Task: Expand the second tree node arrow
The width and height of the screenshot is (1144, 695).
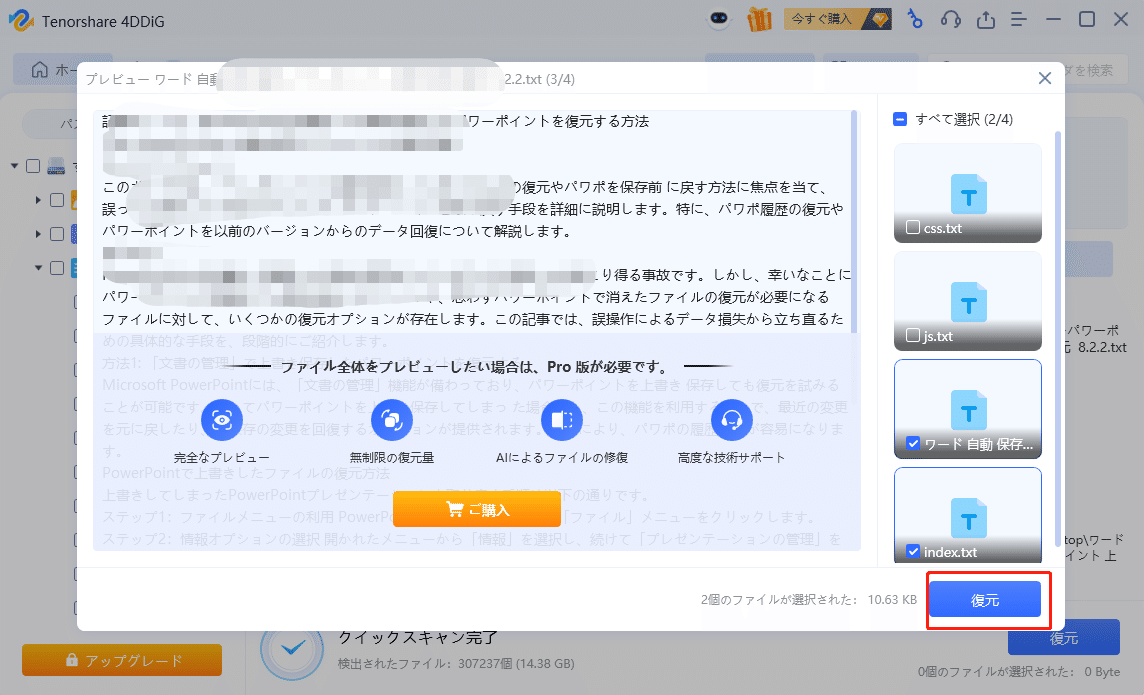Action: 39,200
